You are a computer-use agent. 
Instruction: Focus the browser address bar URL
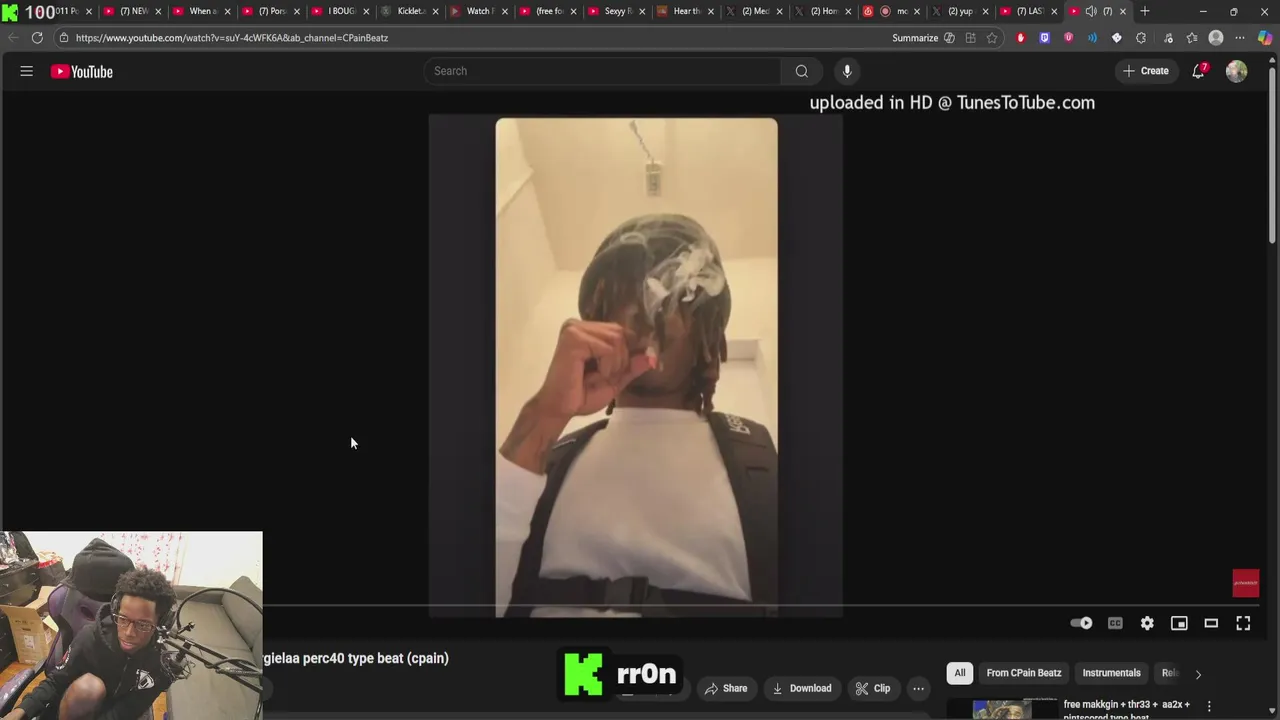(232, 38)
